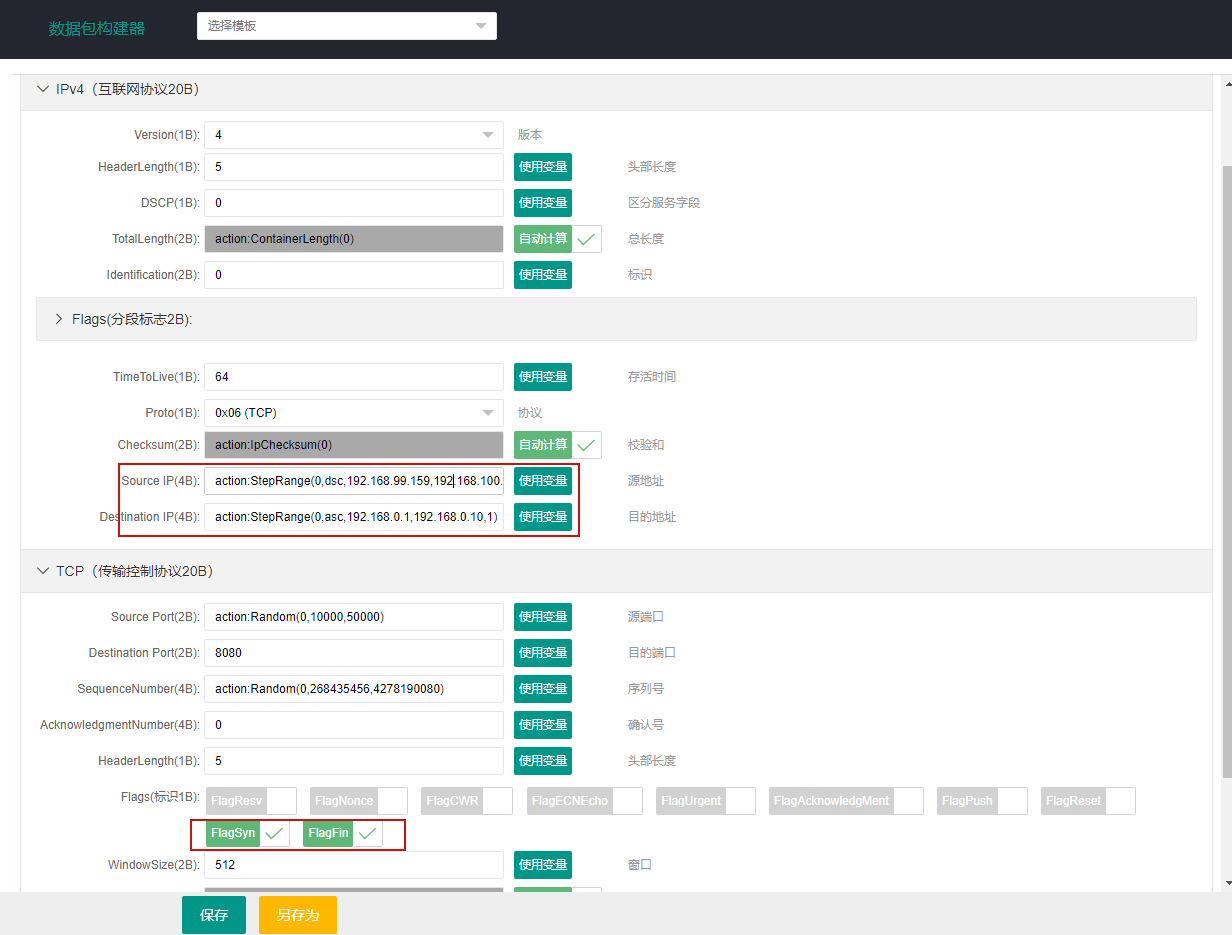This screenshot has width=1232, height=935.
Task: Enable the FlagAcknowledgMent flag
Action: pyautogui.click(x=908, y=801)
